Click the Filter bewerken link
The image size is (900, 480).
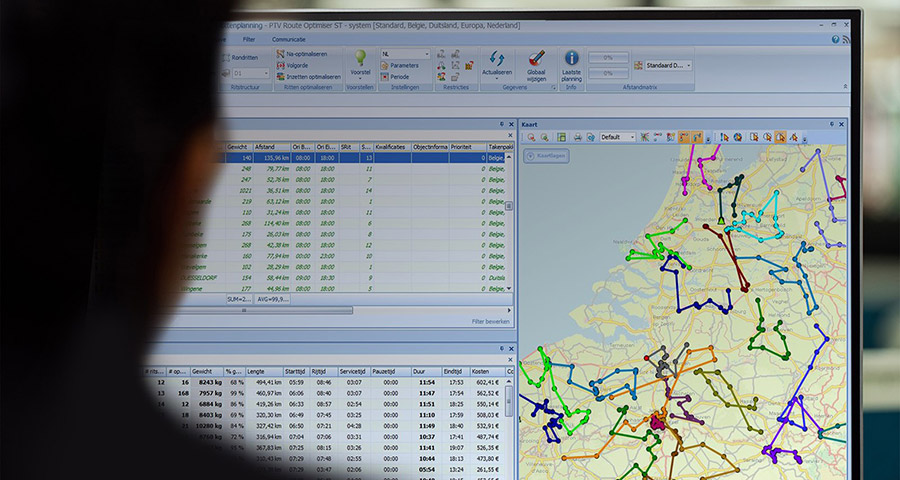491,321
